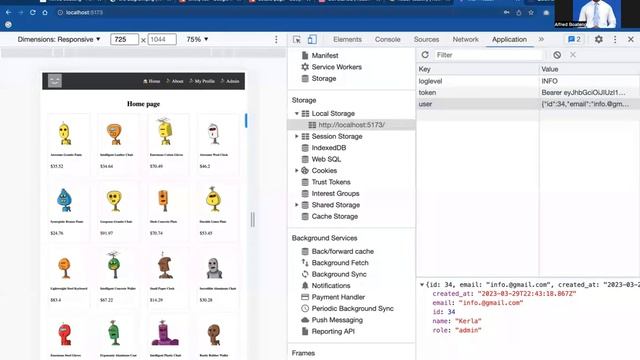Screen dimensions: 640x360
Task: Open the browser home icon
Action: 45,12
